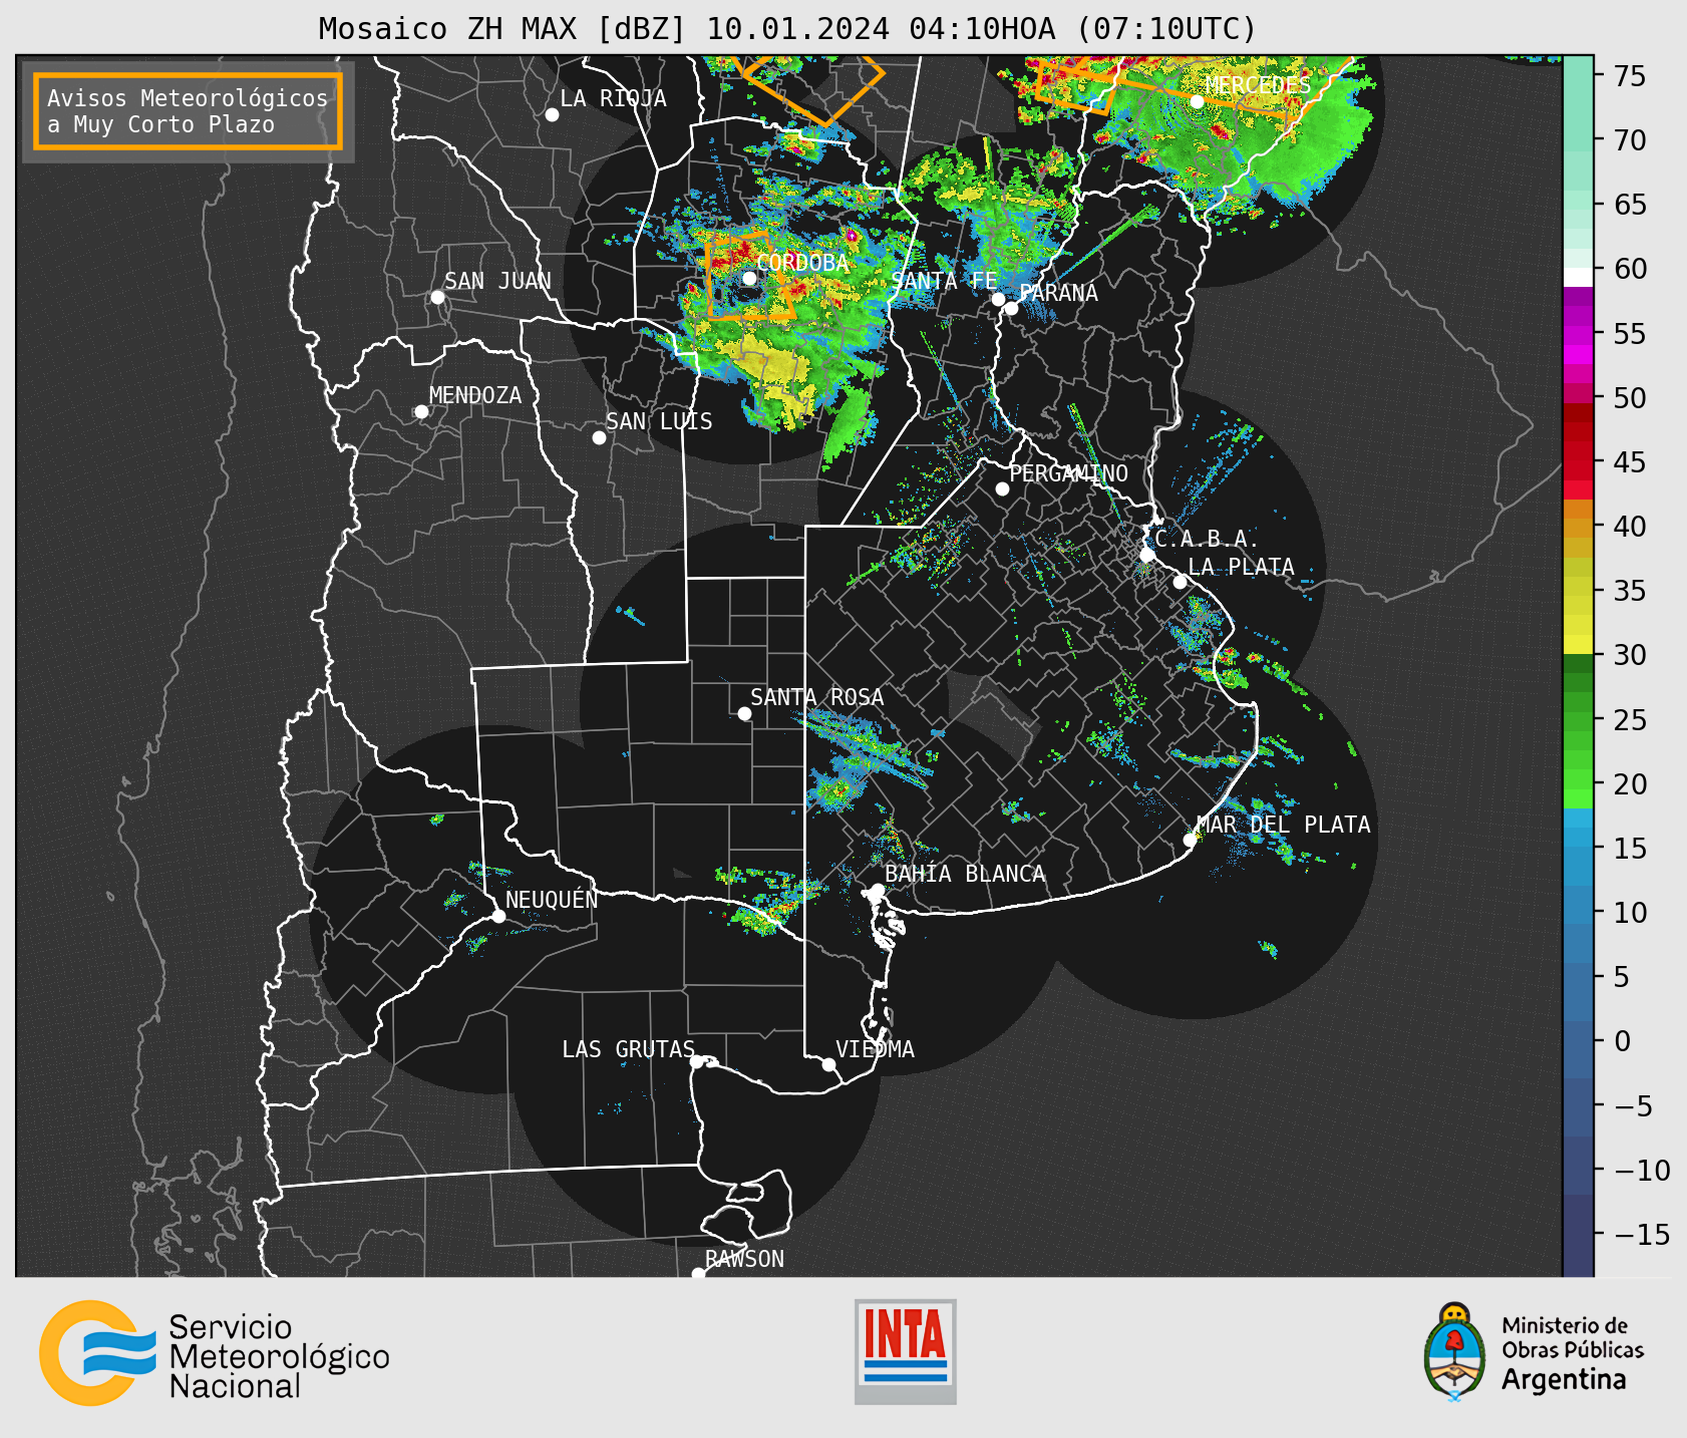This screenshot has height=1438, width=1687.
Task: Click the PARANA city marker dot
Action: [x=1011, y=308]
